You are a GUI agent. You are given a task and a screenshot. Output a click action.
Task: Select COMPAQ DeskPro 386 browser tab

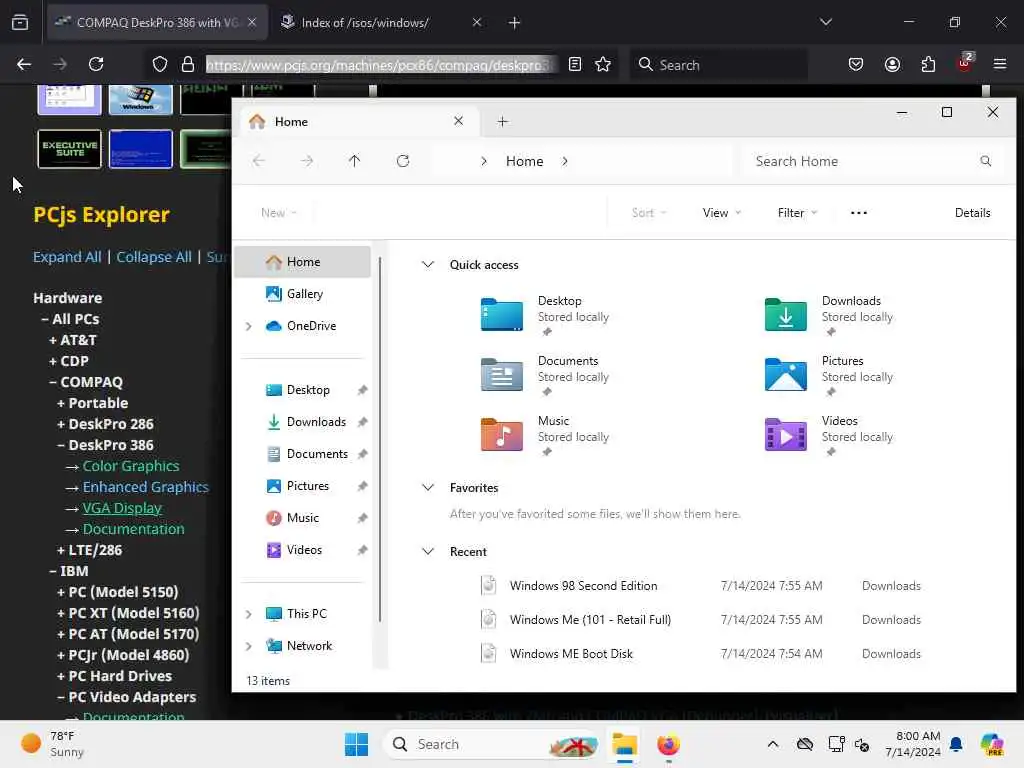coord(157,22)
